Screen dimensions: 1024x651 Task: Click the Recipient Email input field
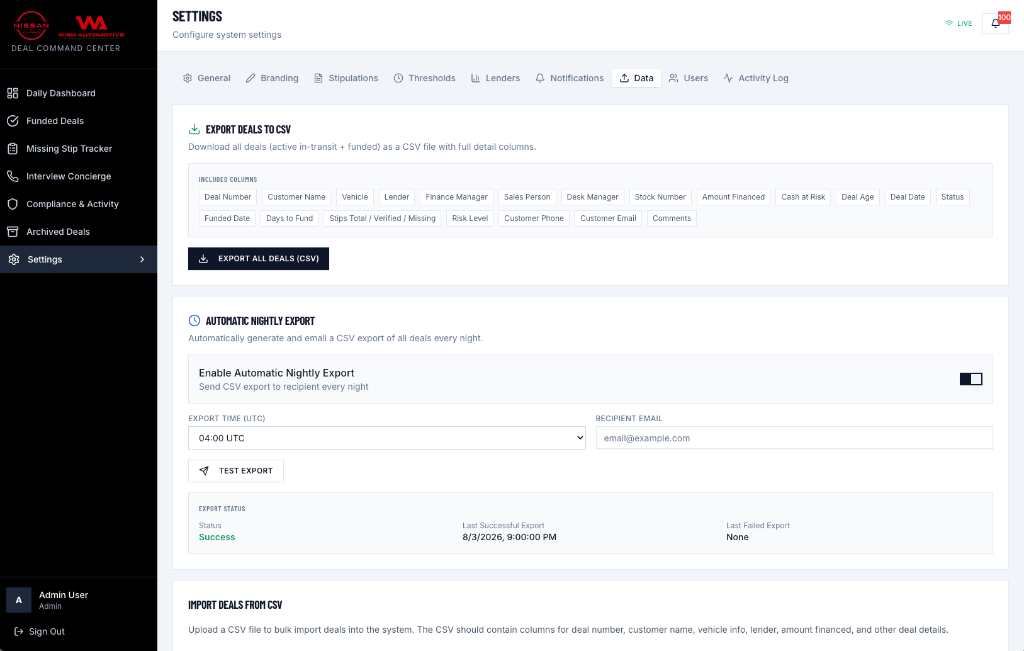click(794, 438)
